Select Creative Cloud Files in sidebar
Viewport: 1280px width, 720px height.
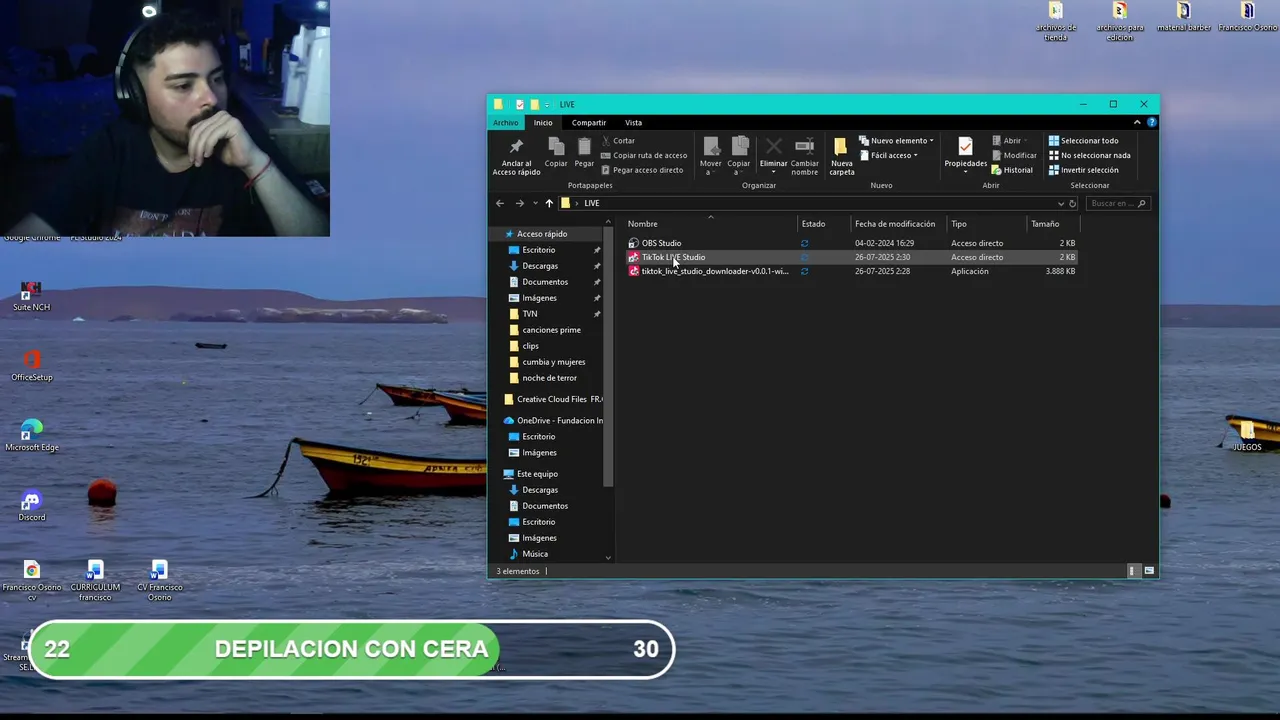click(553, 399)
